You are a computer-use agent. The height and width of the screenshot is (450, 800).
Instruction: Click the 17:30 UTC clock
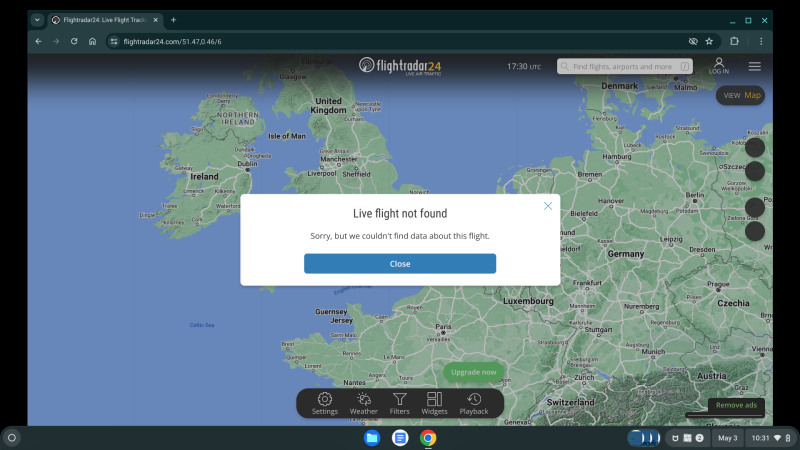[x=523, y=66]
